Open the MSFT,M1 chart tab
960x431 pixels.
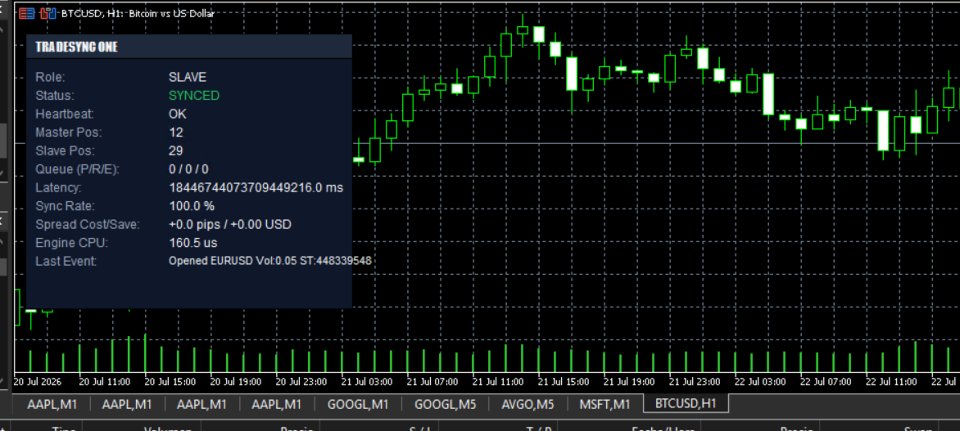[605, 404]
